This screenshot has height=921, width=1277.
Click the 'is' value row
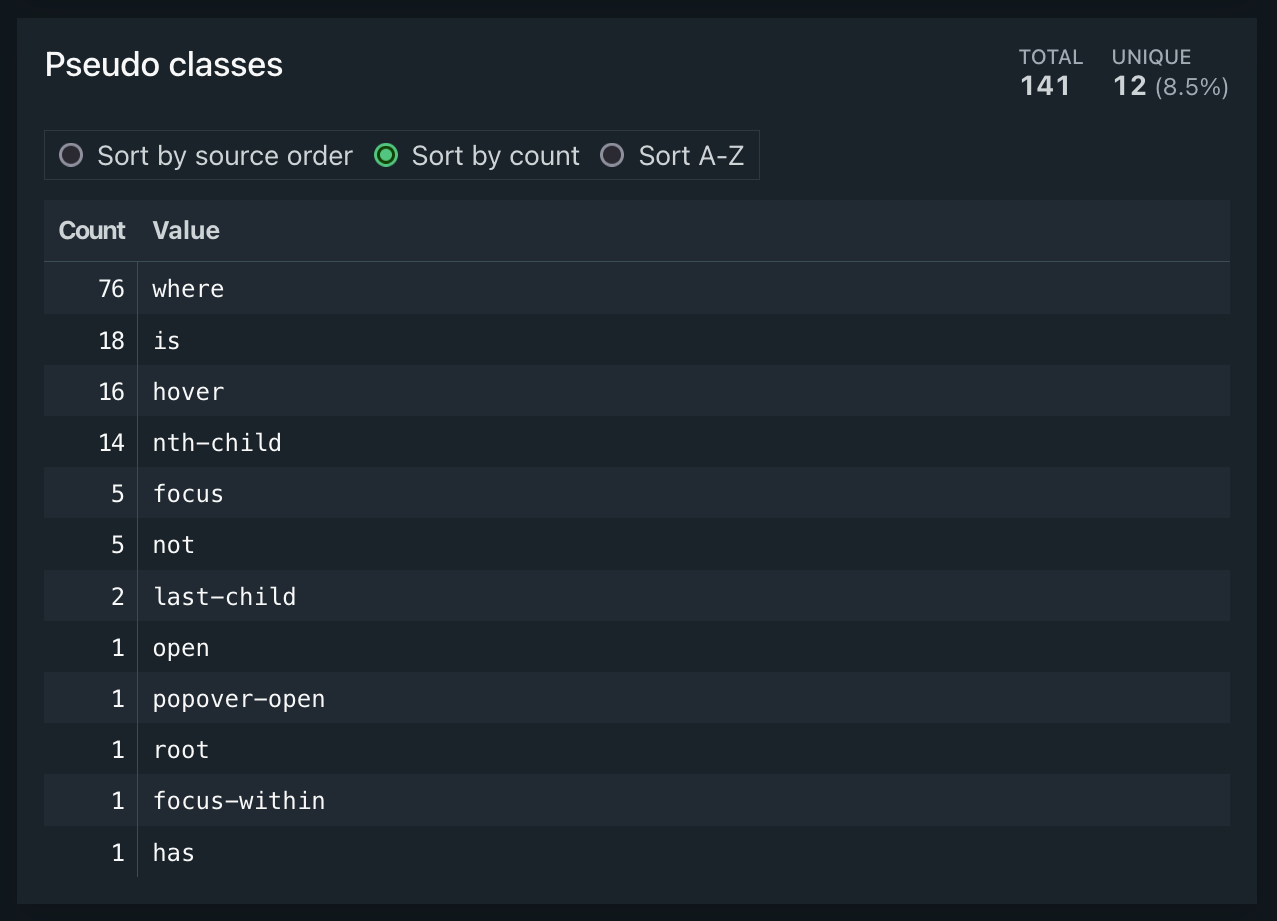pos(166,341)
